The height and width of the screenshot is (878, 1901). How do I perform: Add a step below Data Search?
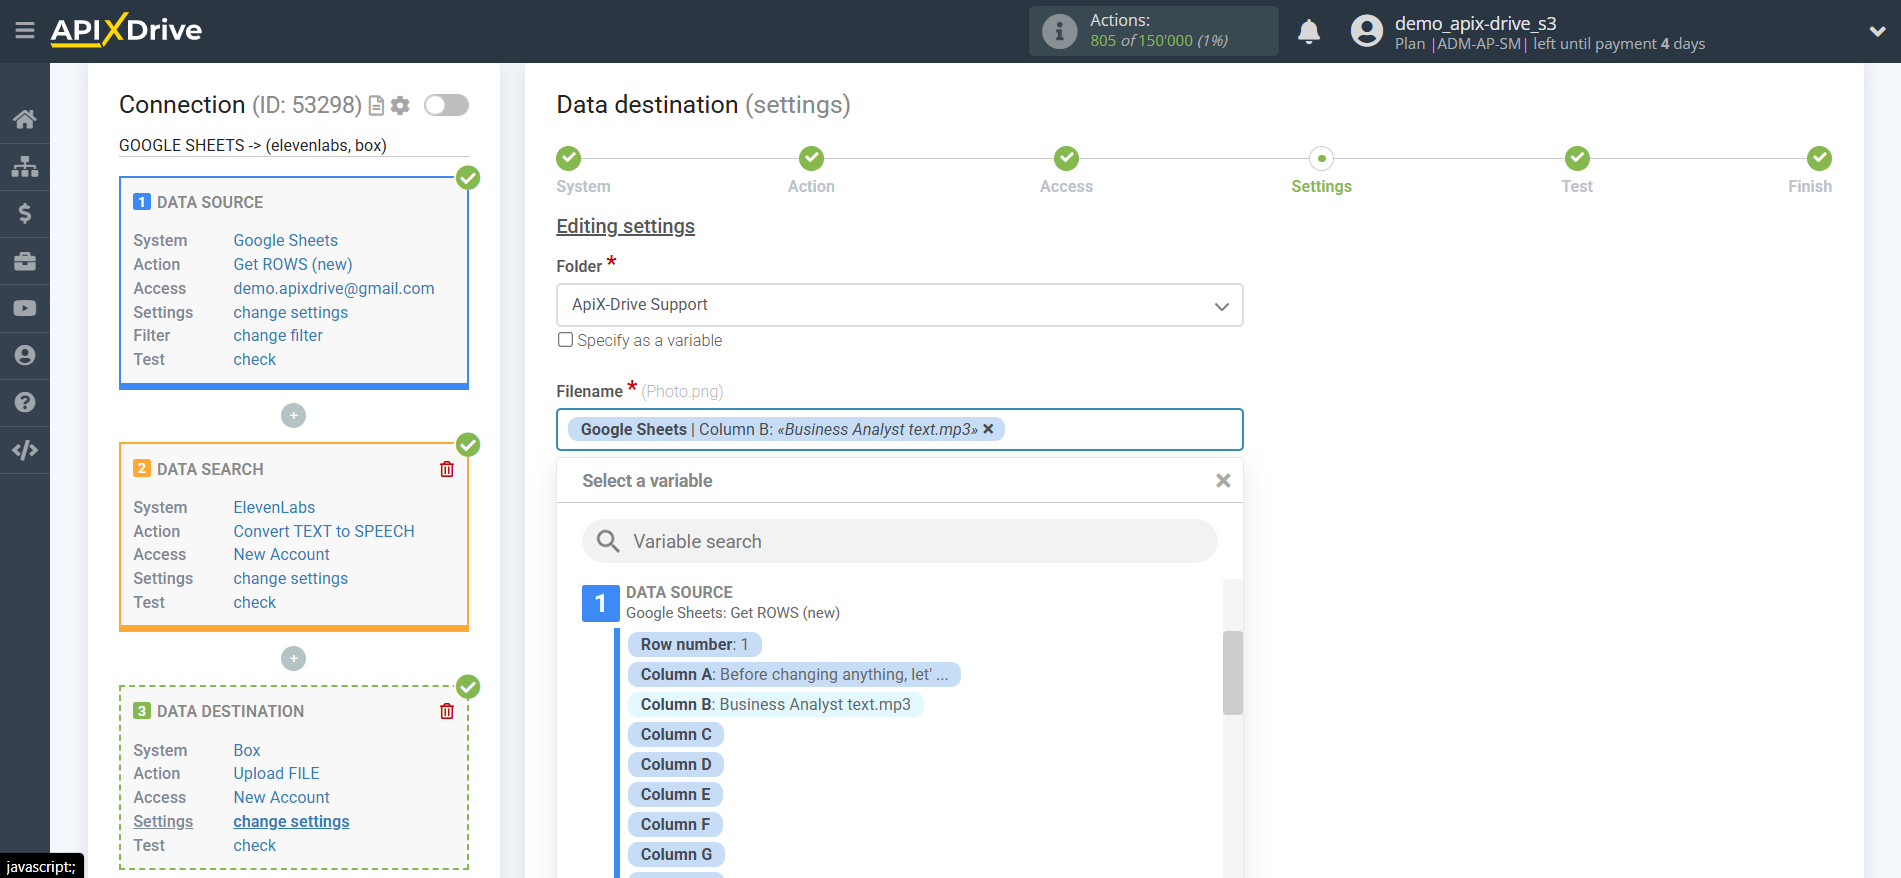pyautogui.click(x=293, y=658)
